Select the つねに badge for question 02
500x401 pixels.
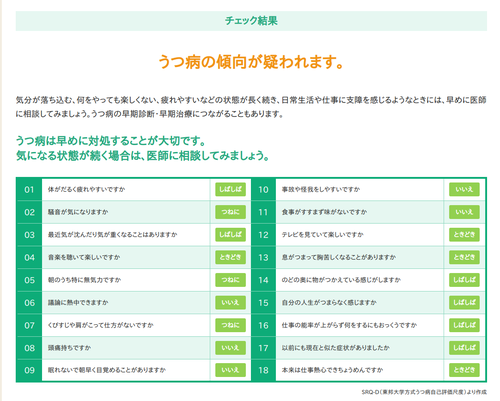[230, 212]
